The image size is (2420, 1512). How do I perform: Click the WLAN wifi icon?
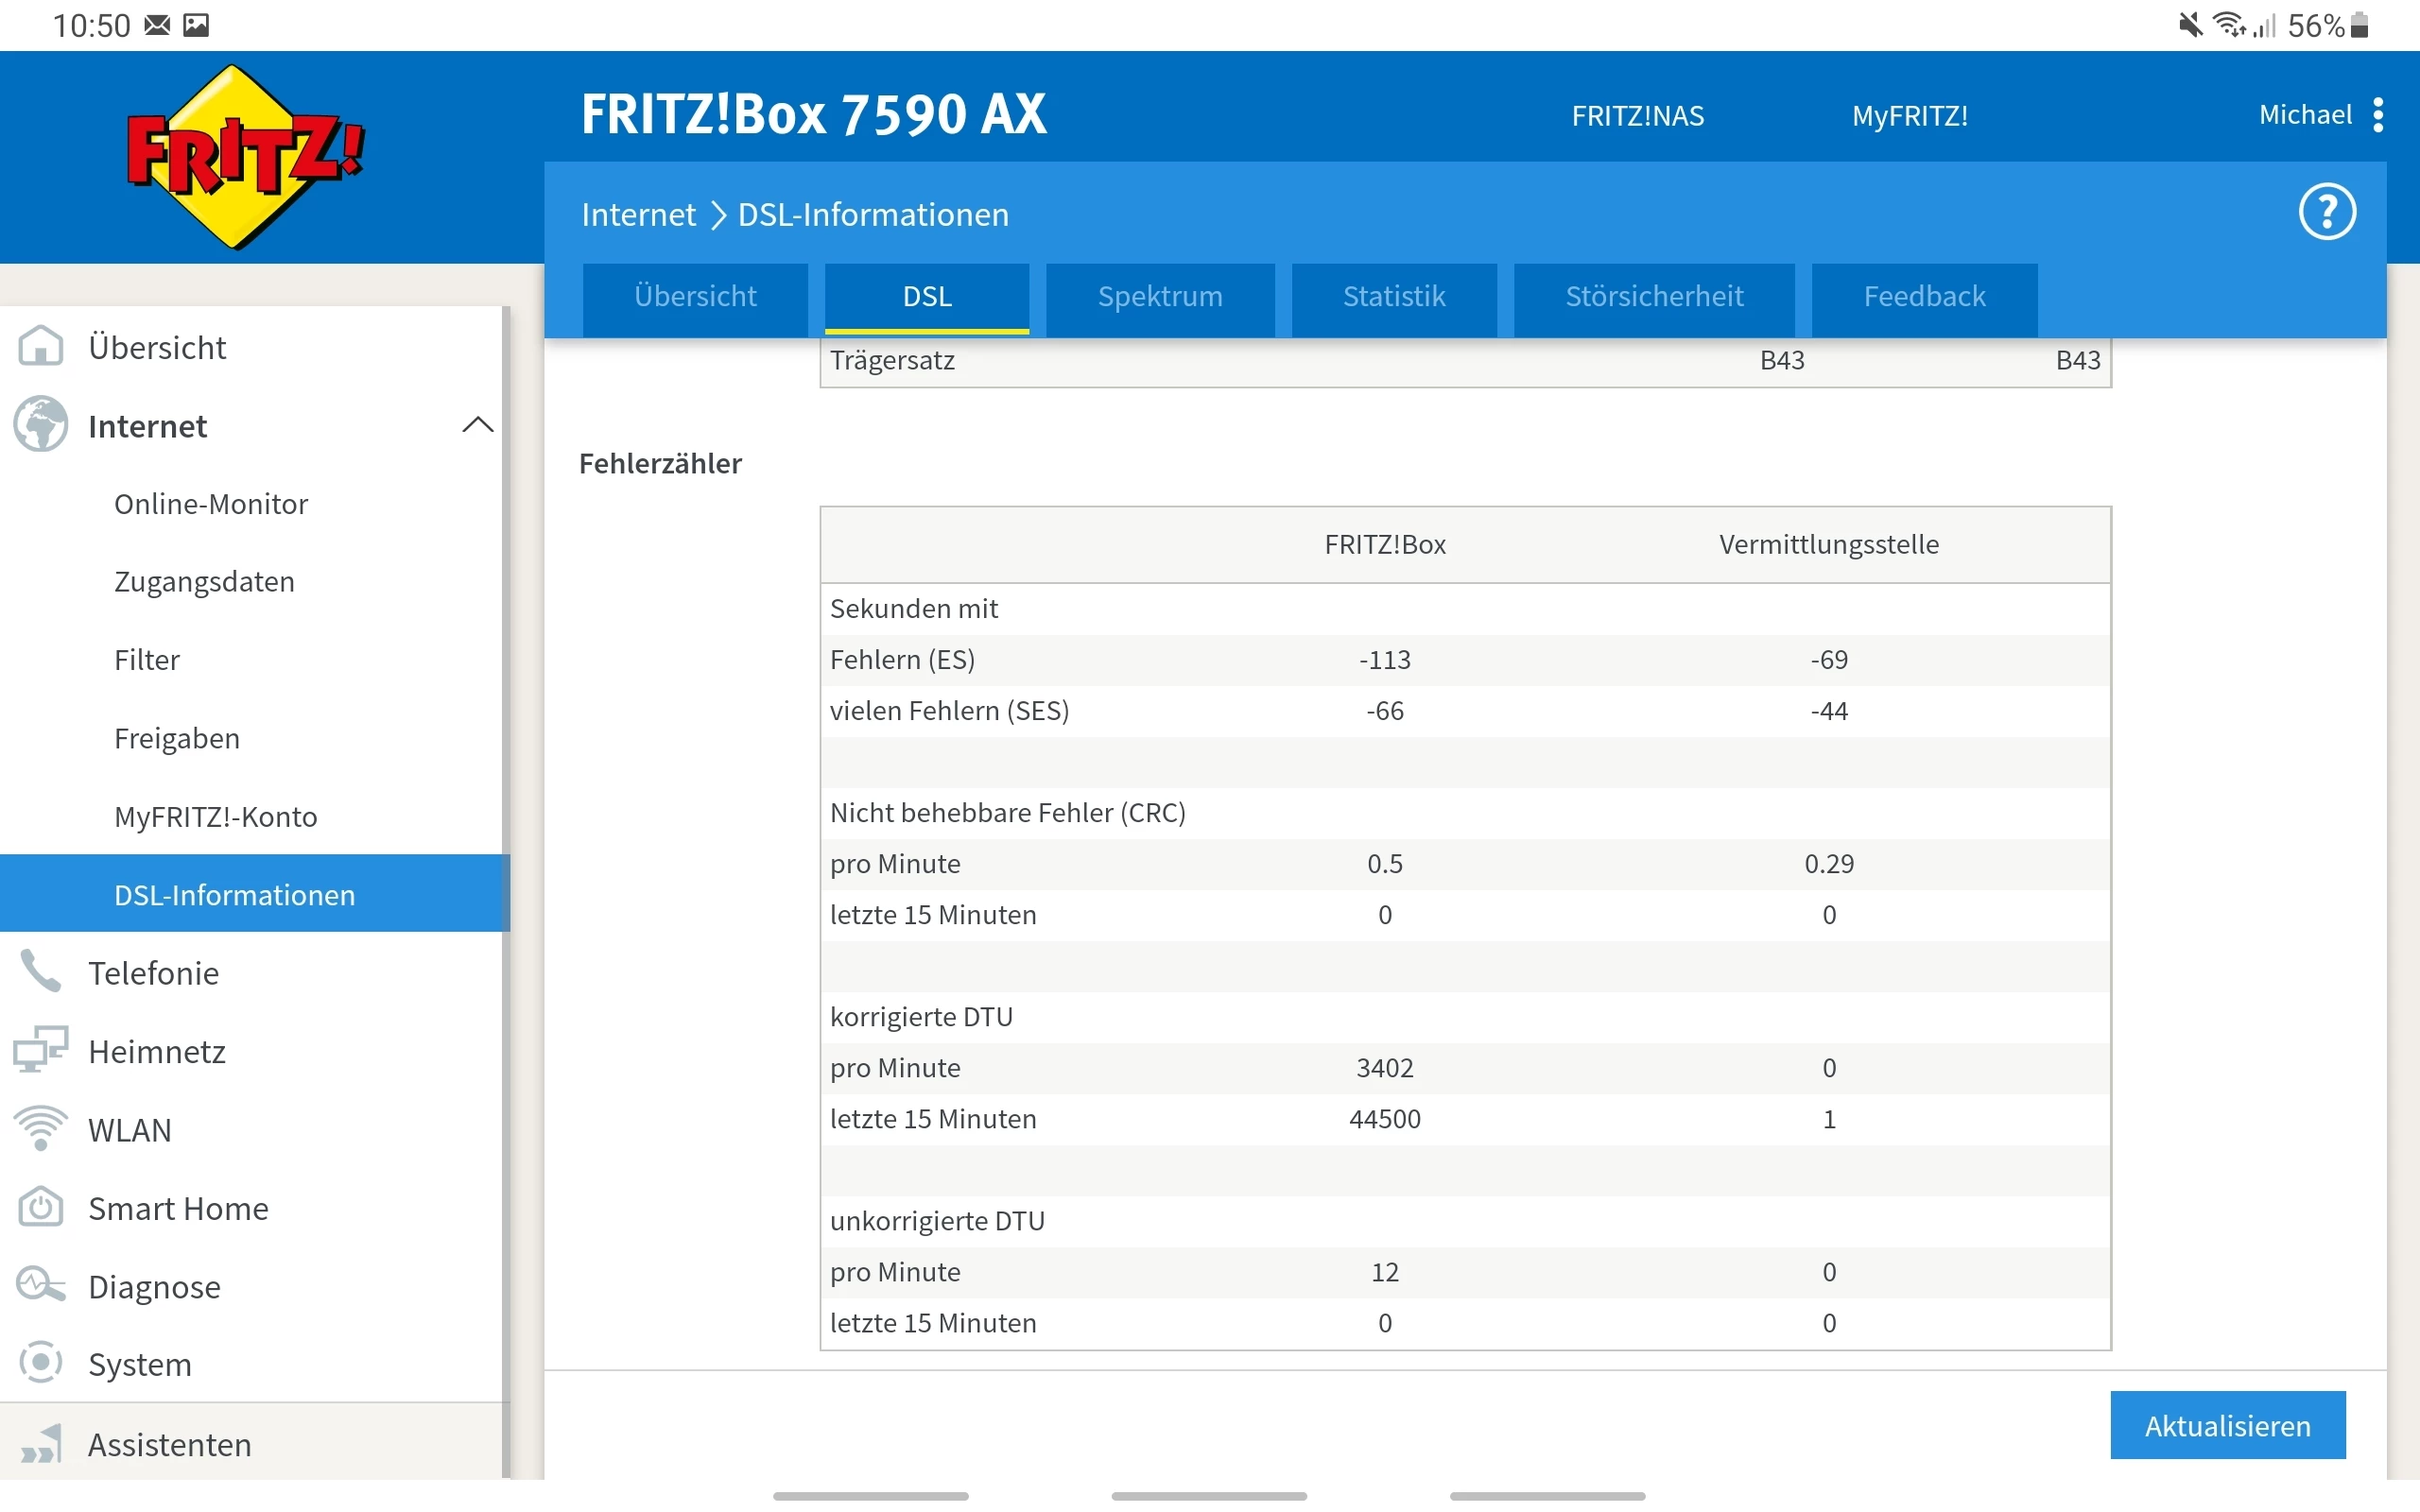40,1129
